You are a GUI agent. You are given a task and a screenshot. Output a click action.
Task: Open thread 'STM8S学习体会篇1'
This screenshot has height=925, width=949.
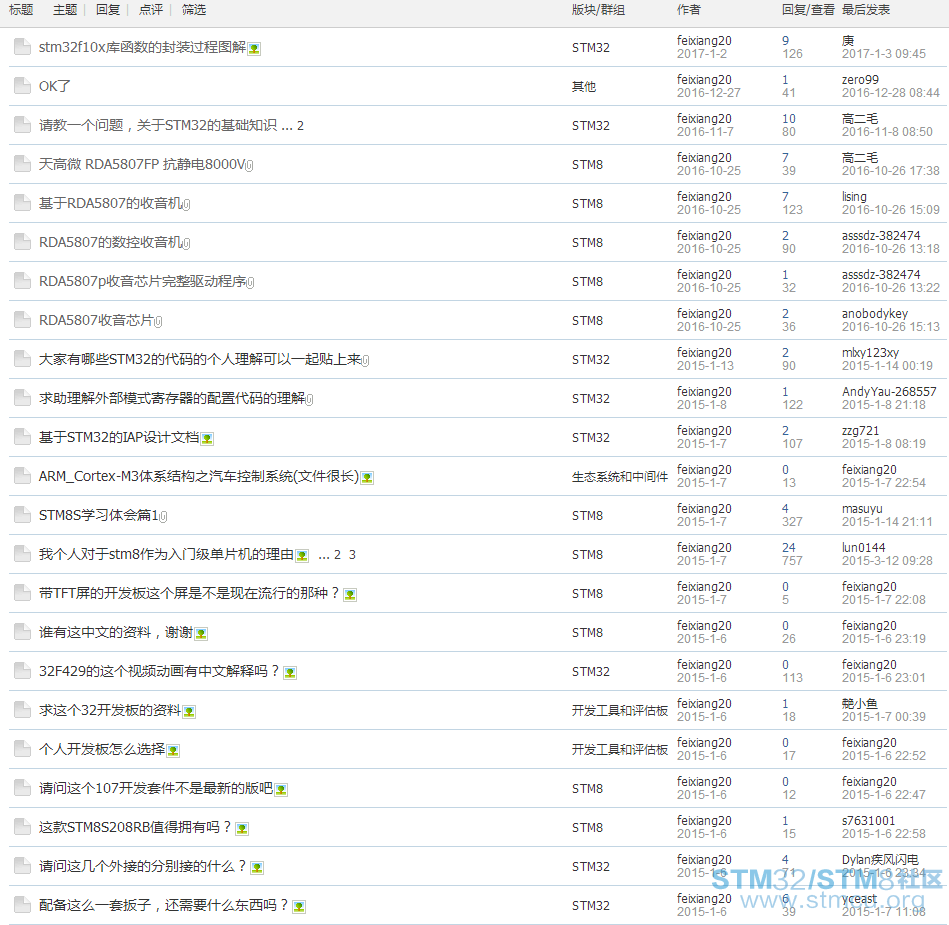pos(99,515)
